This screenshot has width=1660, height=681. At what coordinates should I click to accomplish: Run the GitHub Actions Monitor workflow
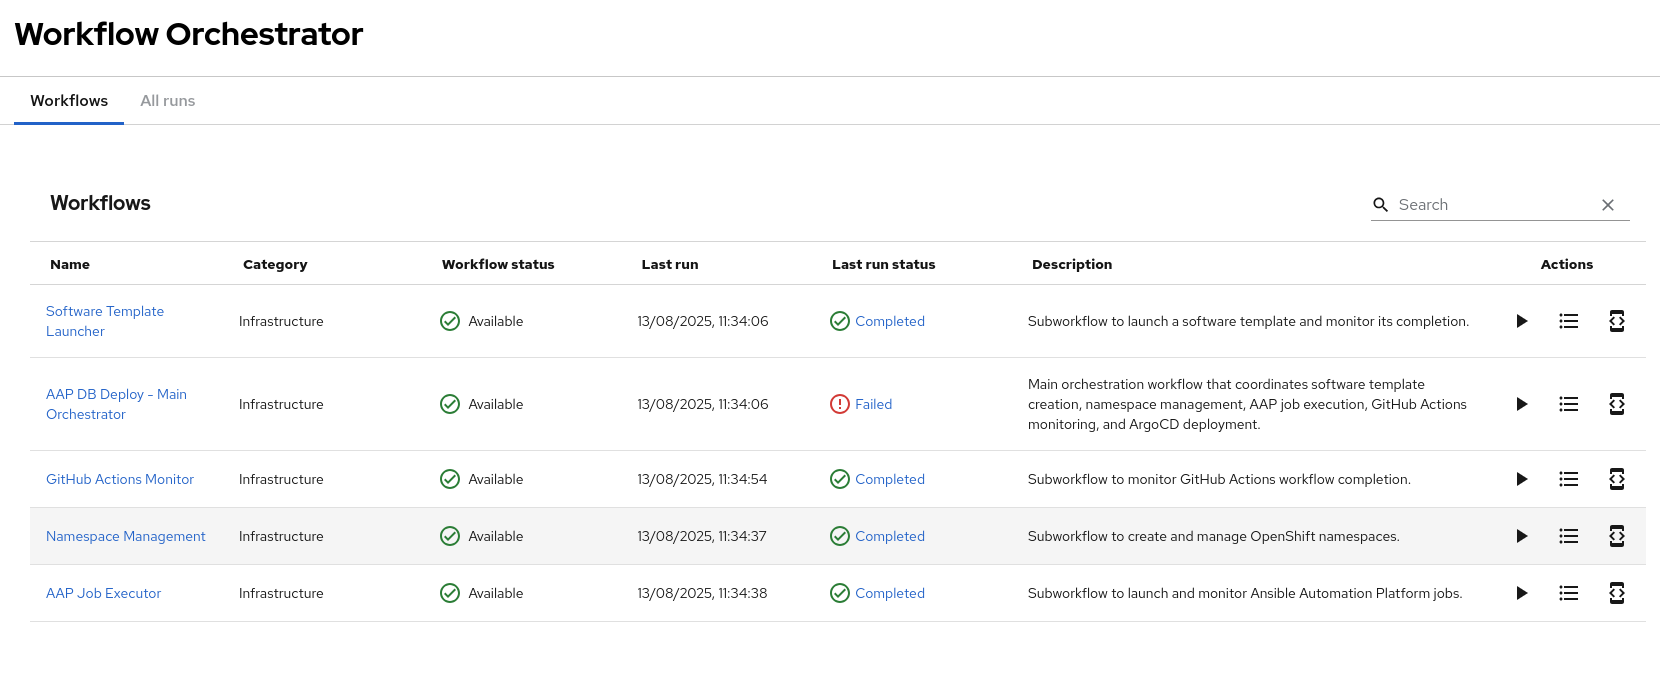point(1521,479)
